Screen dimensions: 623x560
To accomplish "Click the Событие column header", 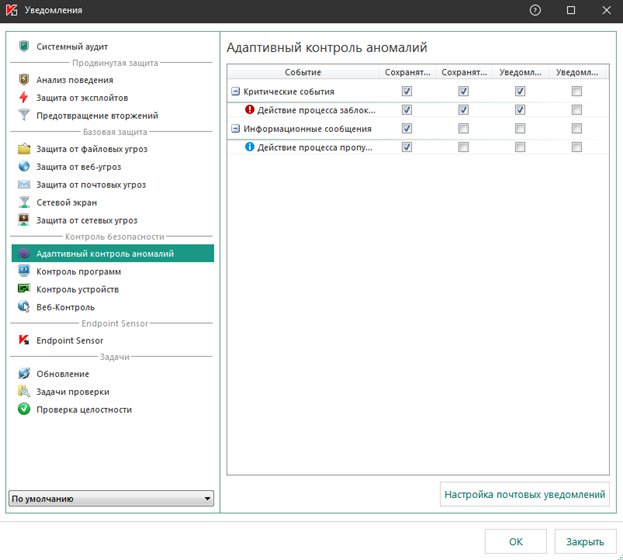I will (x=303, y=72).
